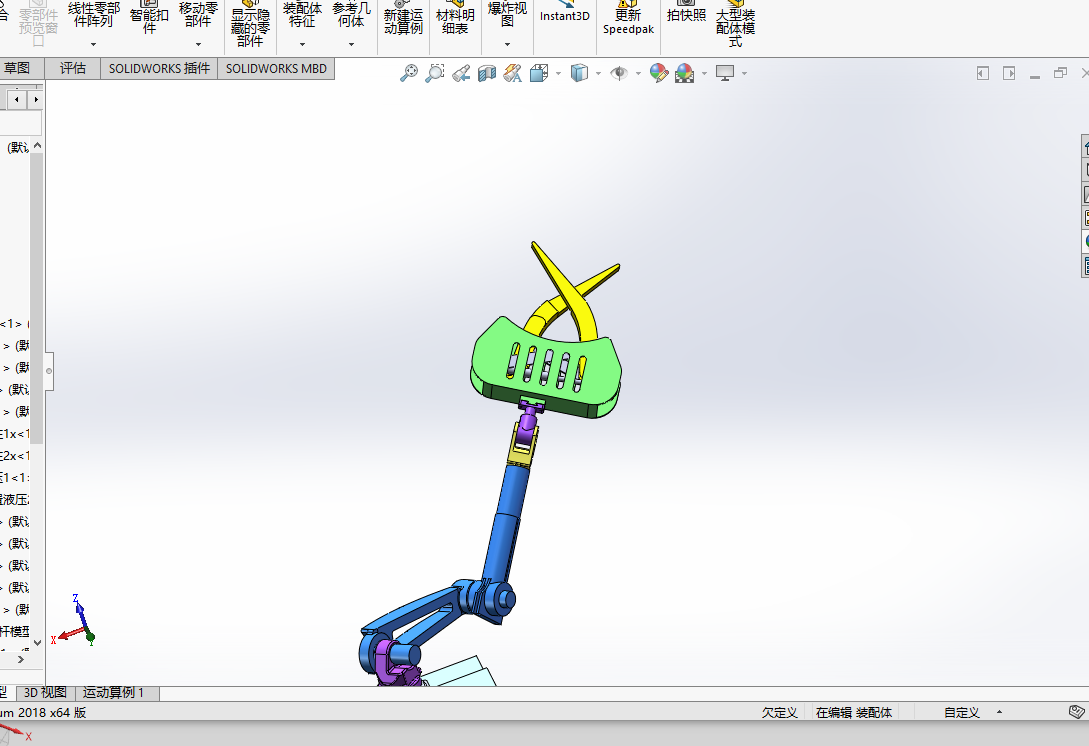Click 更新 Speedpak command
The height and width of the screenshot is (746, 1089).
click(x=629, y=18)
